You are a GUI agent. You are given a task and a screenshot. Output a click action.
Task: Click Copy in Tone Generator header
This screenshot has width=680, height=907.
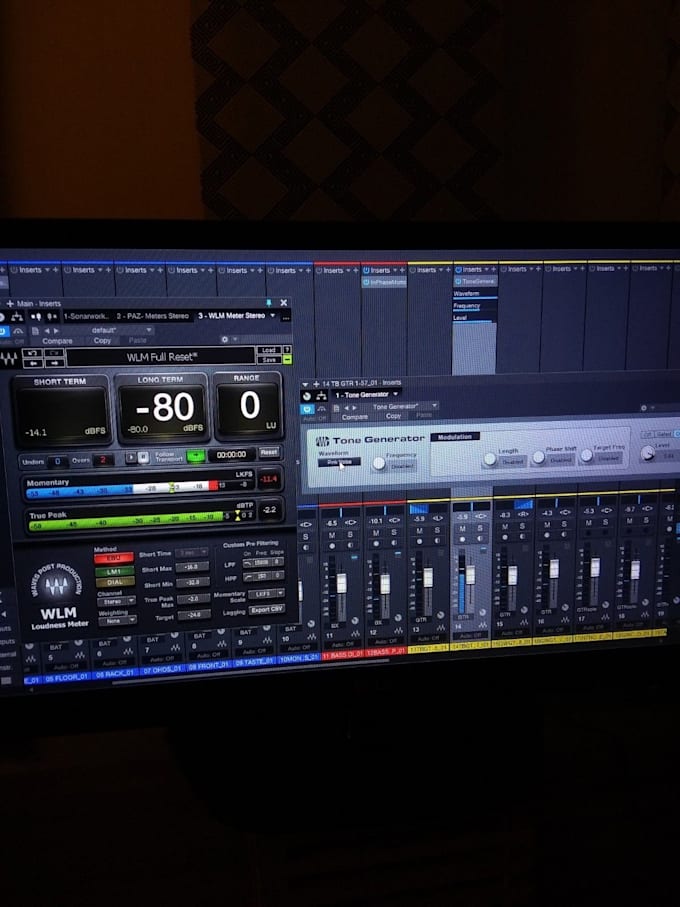point(393,416)
